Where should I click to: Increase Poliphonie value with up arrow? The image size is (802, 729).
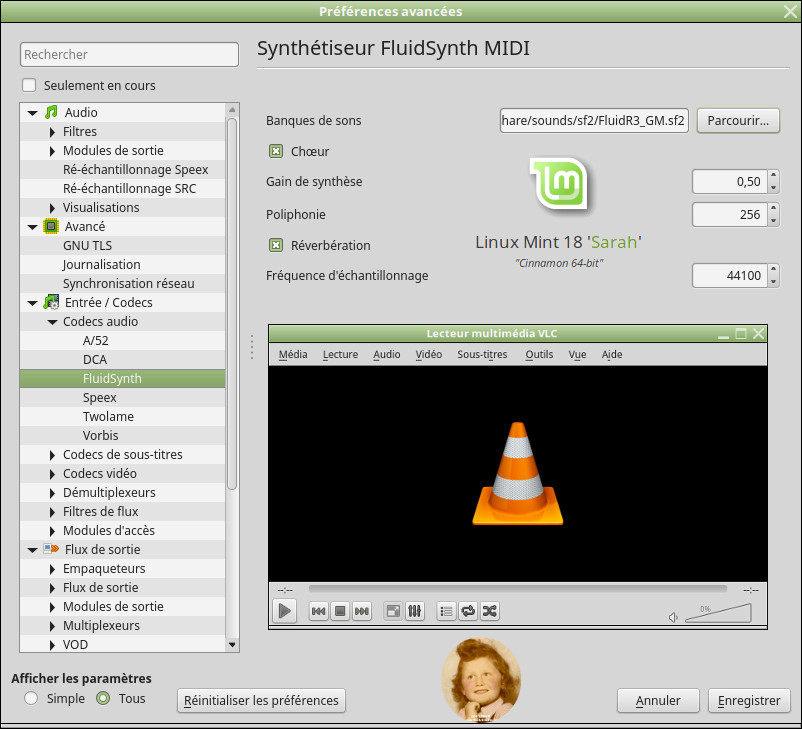coord(773,208)
